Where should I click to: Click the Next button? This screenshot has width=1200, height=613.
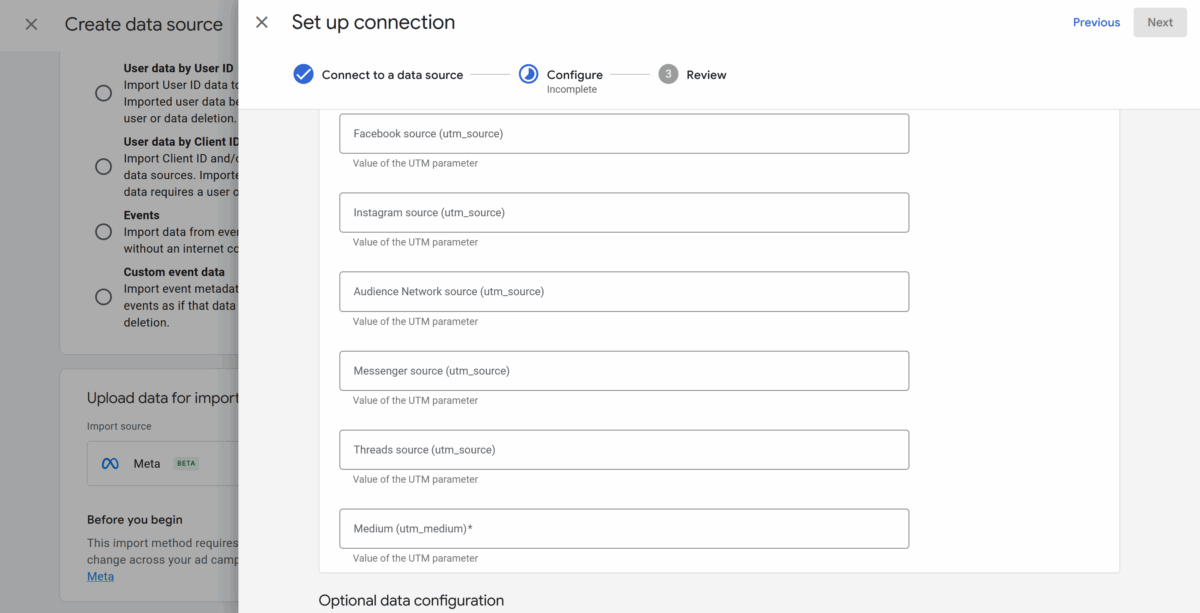pos(1160,22)
